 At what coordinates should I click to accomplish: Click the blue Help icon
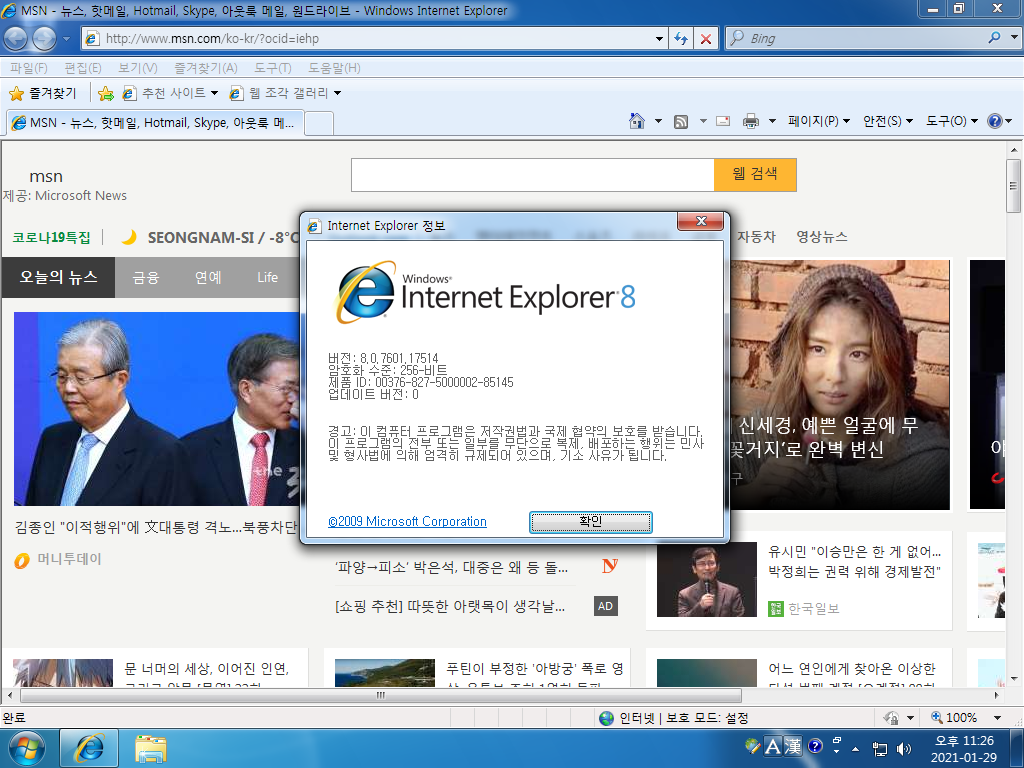995,121
